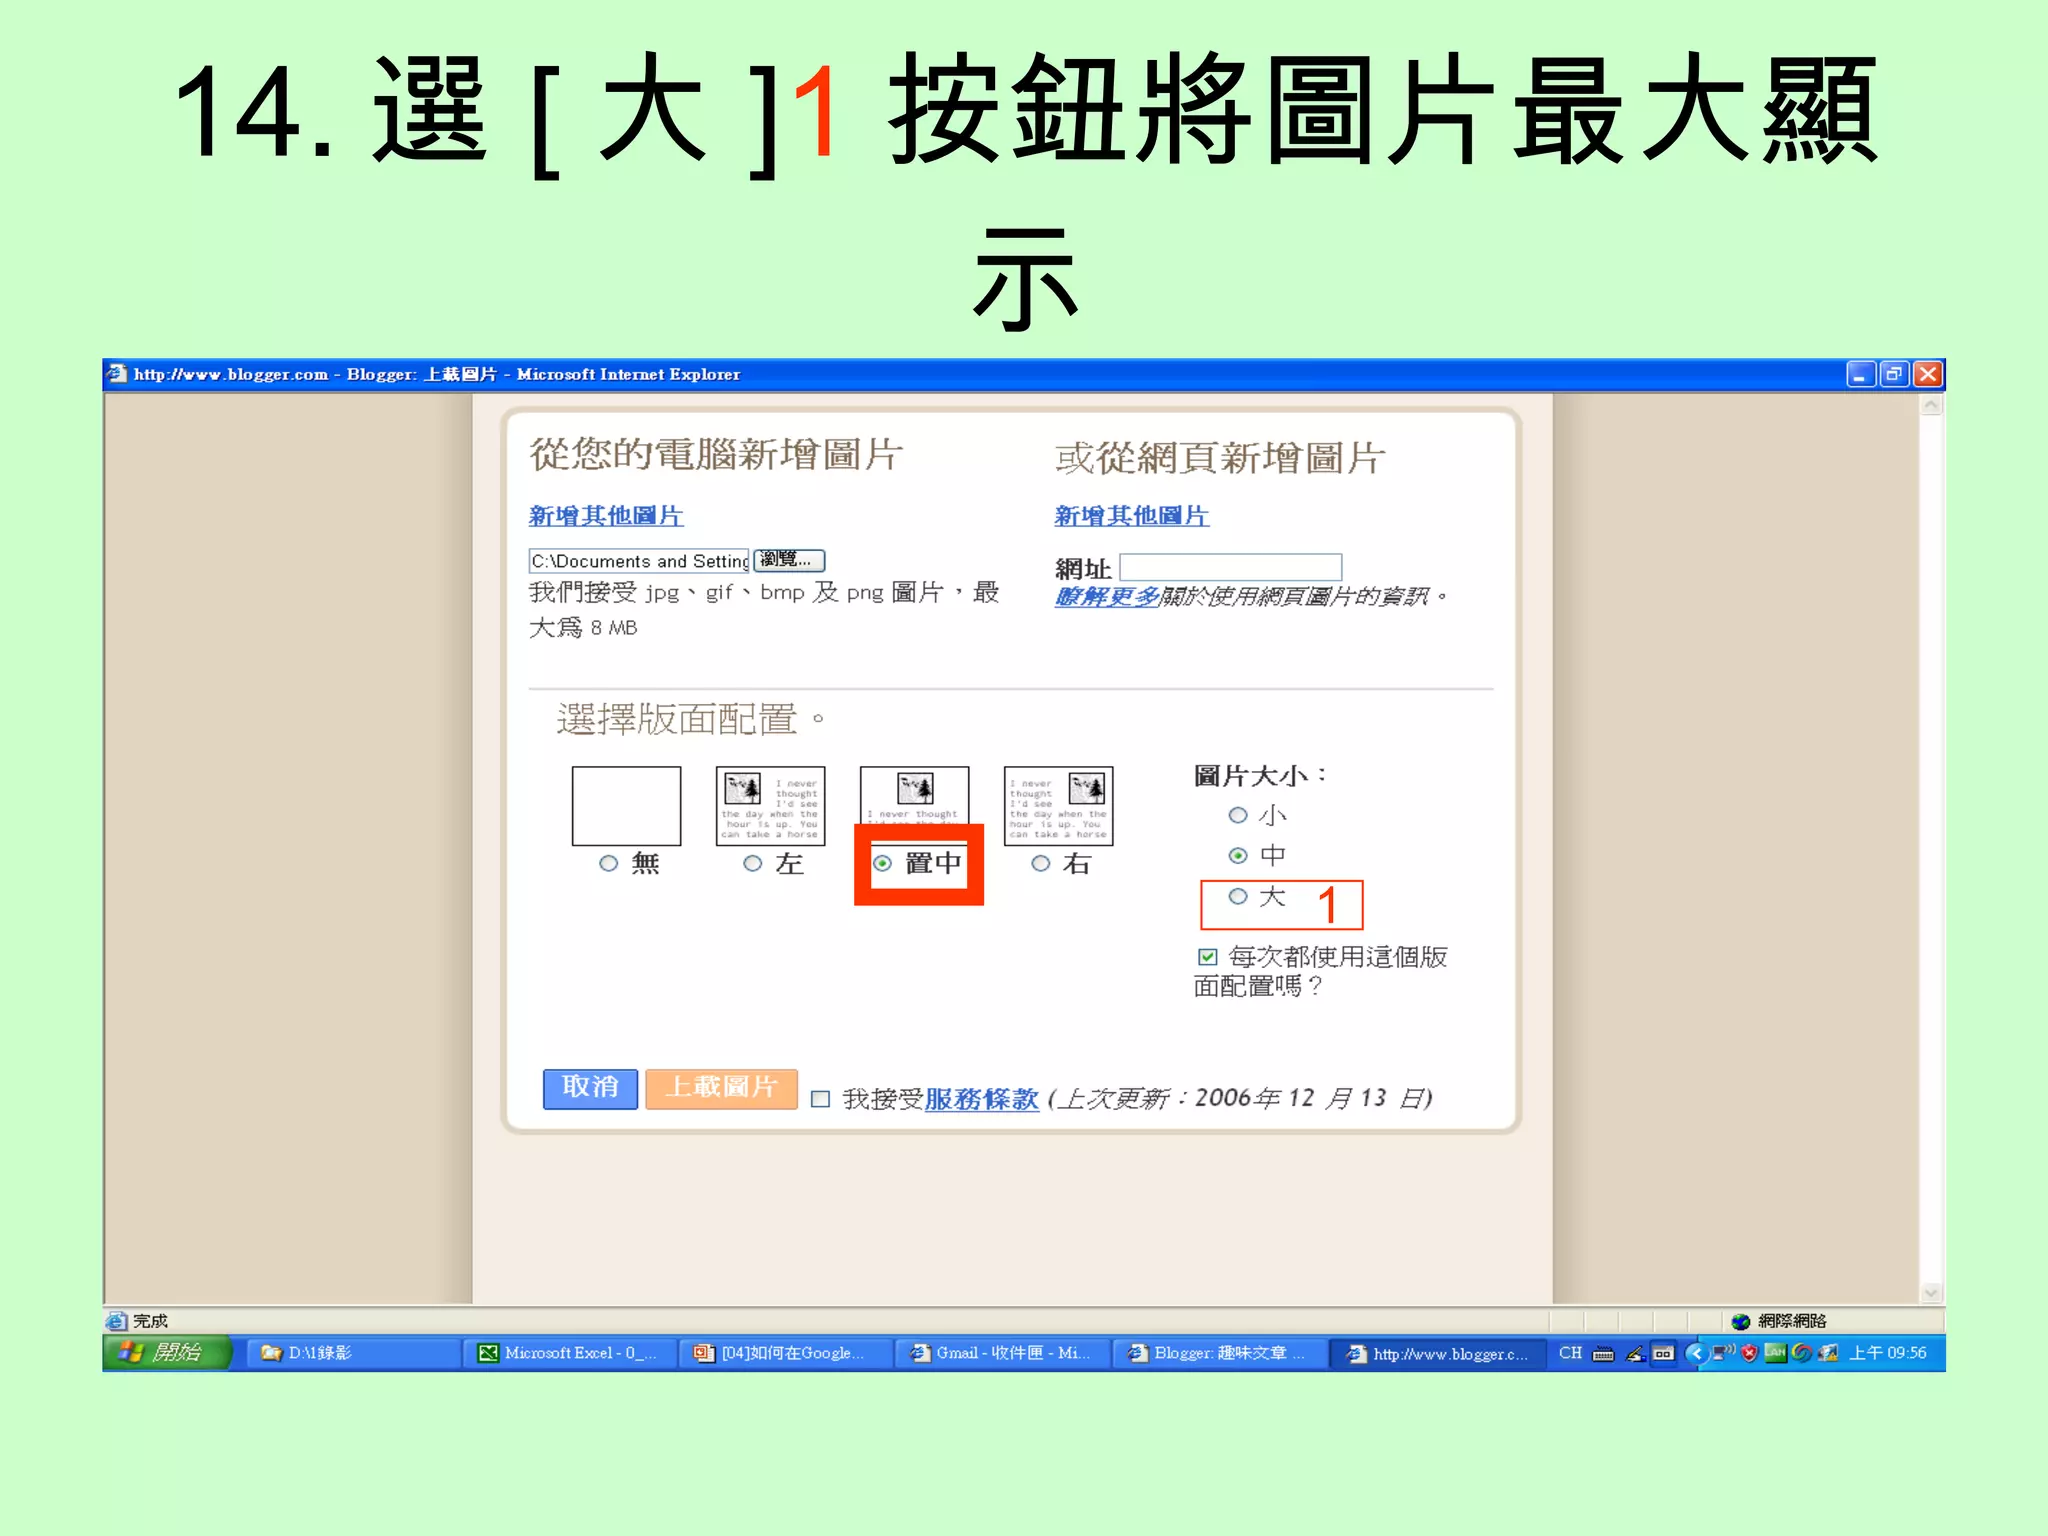2048x1536 pixels.
Task: Click the CH language bar indicator
Action: tap(1570, 1353)
